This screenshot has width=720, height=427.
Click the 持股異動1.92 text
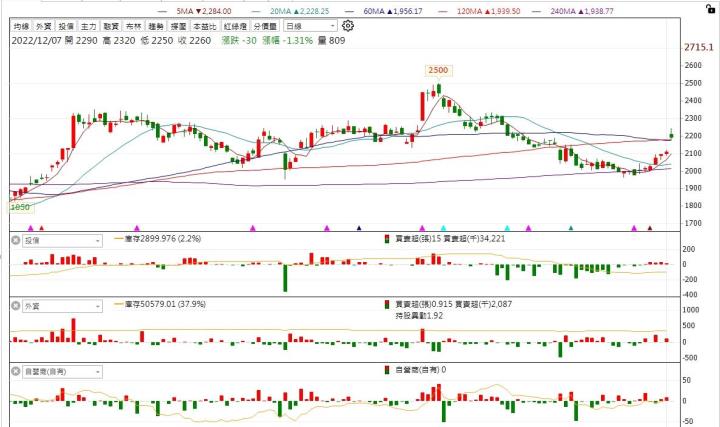pyautogui.click(x=419, y=316)
